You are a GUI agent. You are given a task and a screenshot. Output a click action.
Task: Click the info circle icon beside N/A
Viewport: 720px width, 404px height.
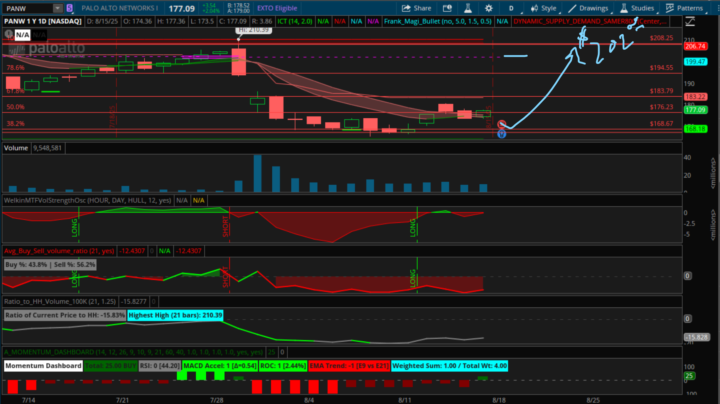coord(8,34)
